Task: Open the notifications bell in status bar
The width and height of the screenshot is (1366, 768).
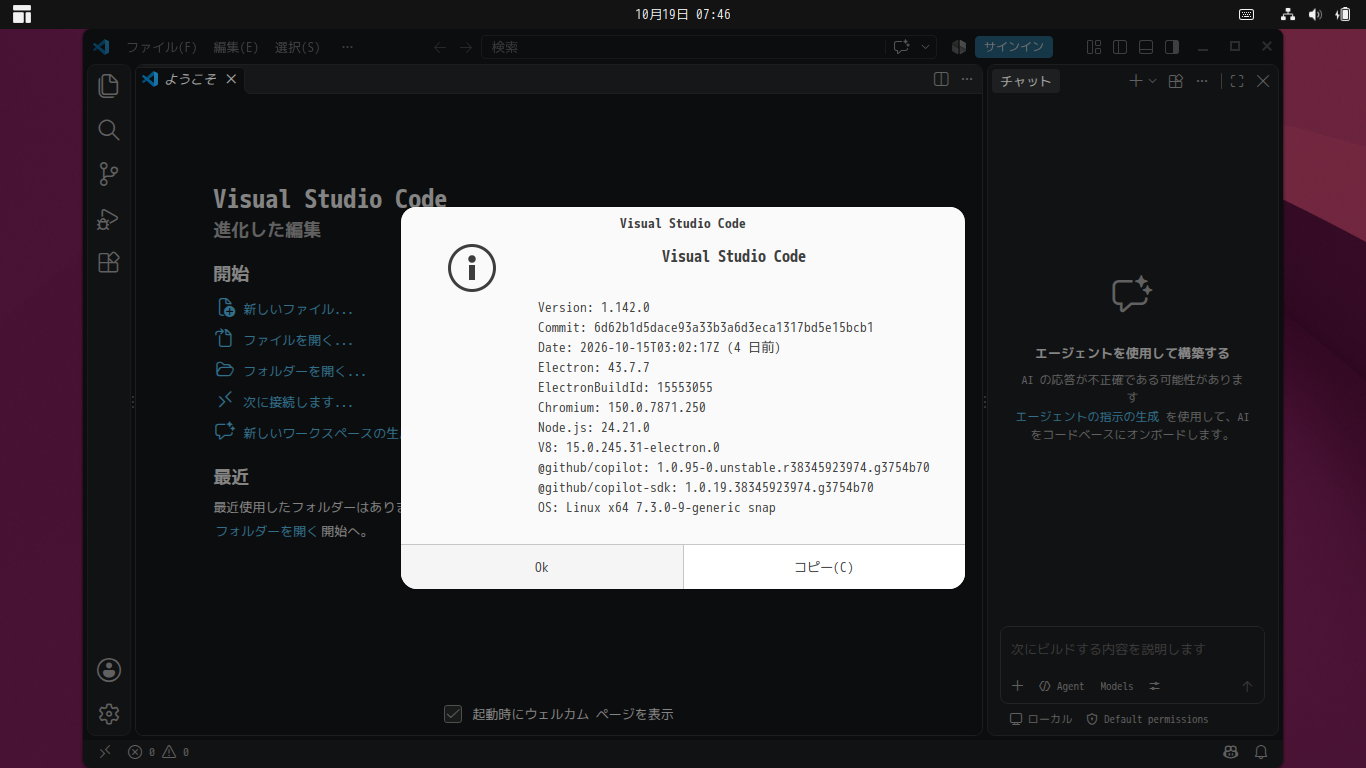Action: point(1262,752)
